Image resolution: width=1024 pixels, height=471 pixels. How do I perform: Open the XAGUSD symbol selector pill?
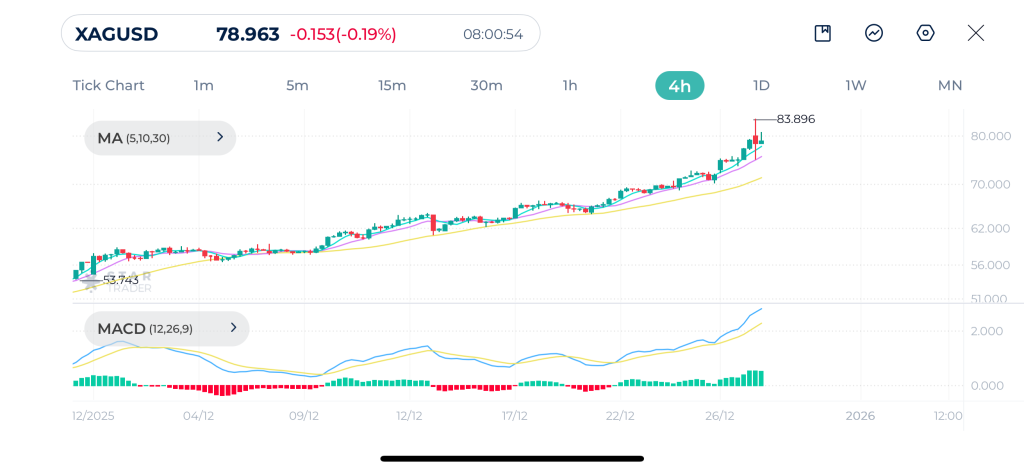pyautogui.click(x=300, y=33)
